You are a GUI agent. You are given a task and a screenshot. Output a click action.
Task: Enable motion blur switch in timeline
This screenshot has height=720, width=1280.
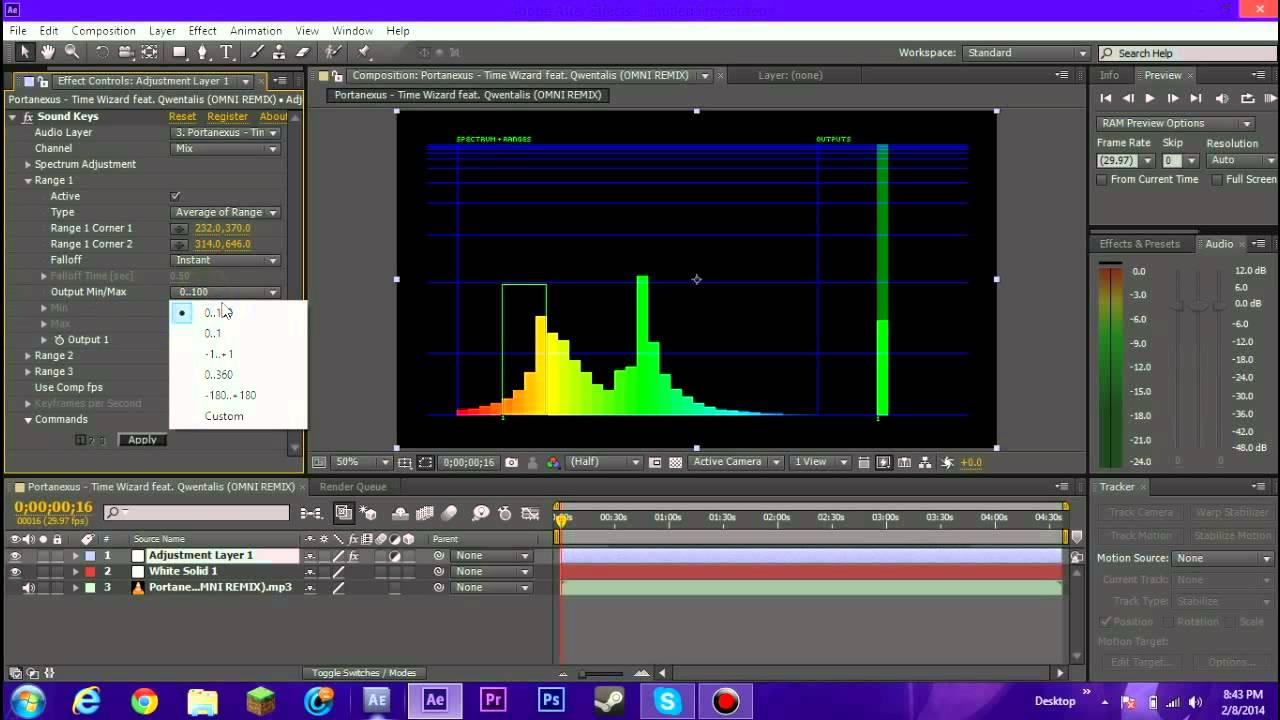pos(449,513)
